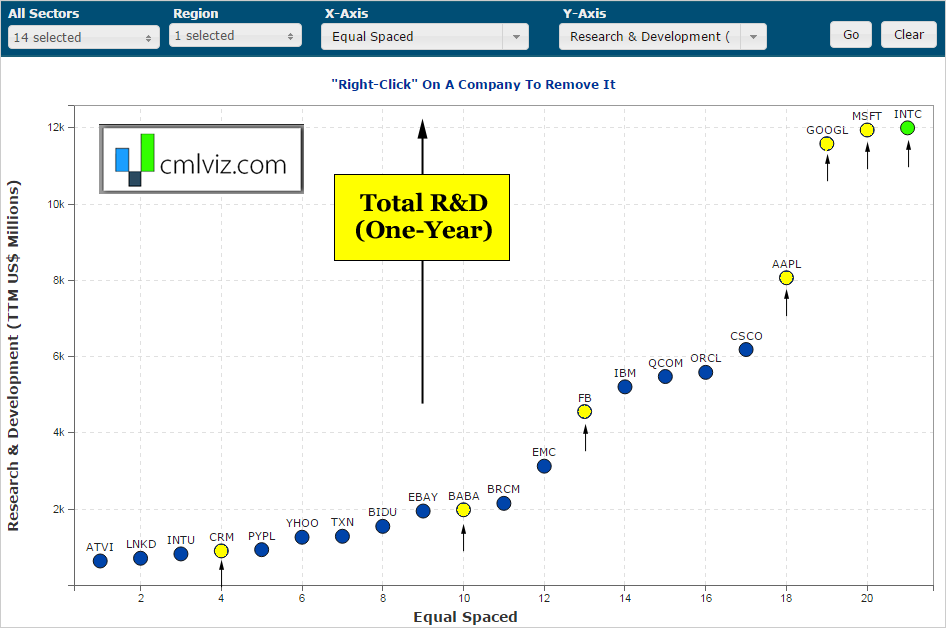Select the YHOO data point

tap(302, 537)
